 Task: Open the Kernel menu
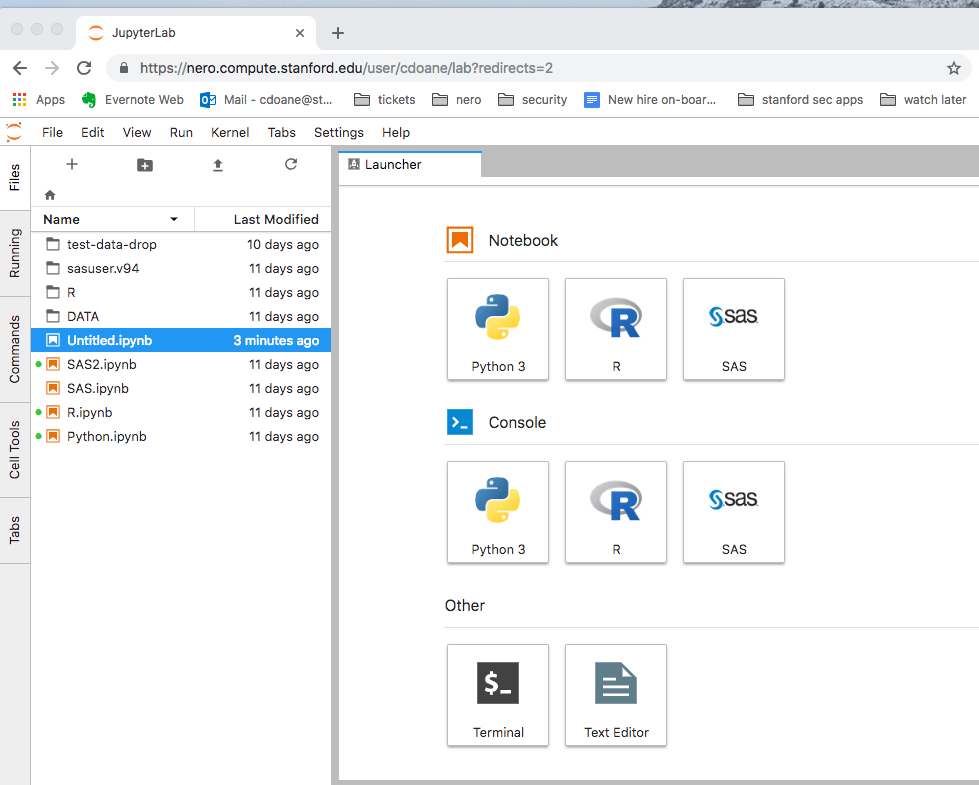coord(229,132)
